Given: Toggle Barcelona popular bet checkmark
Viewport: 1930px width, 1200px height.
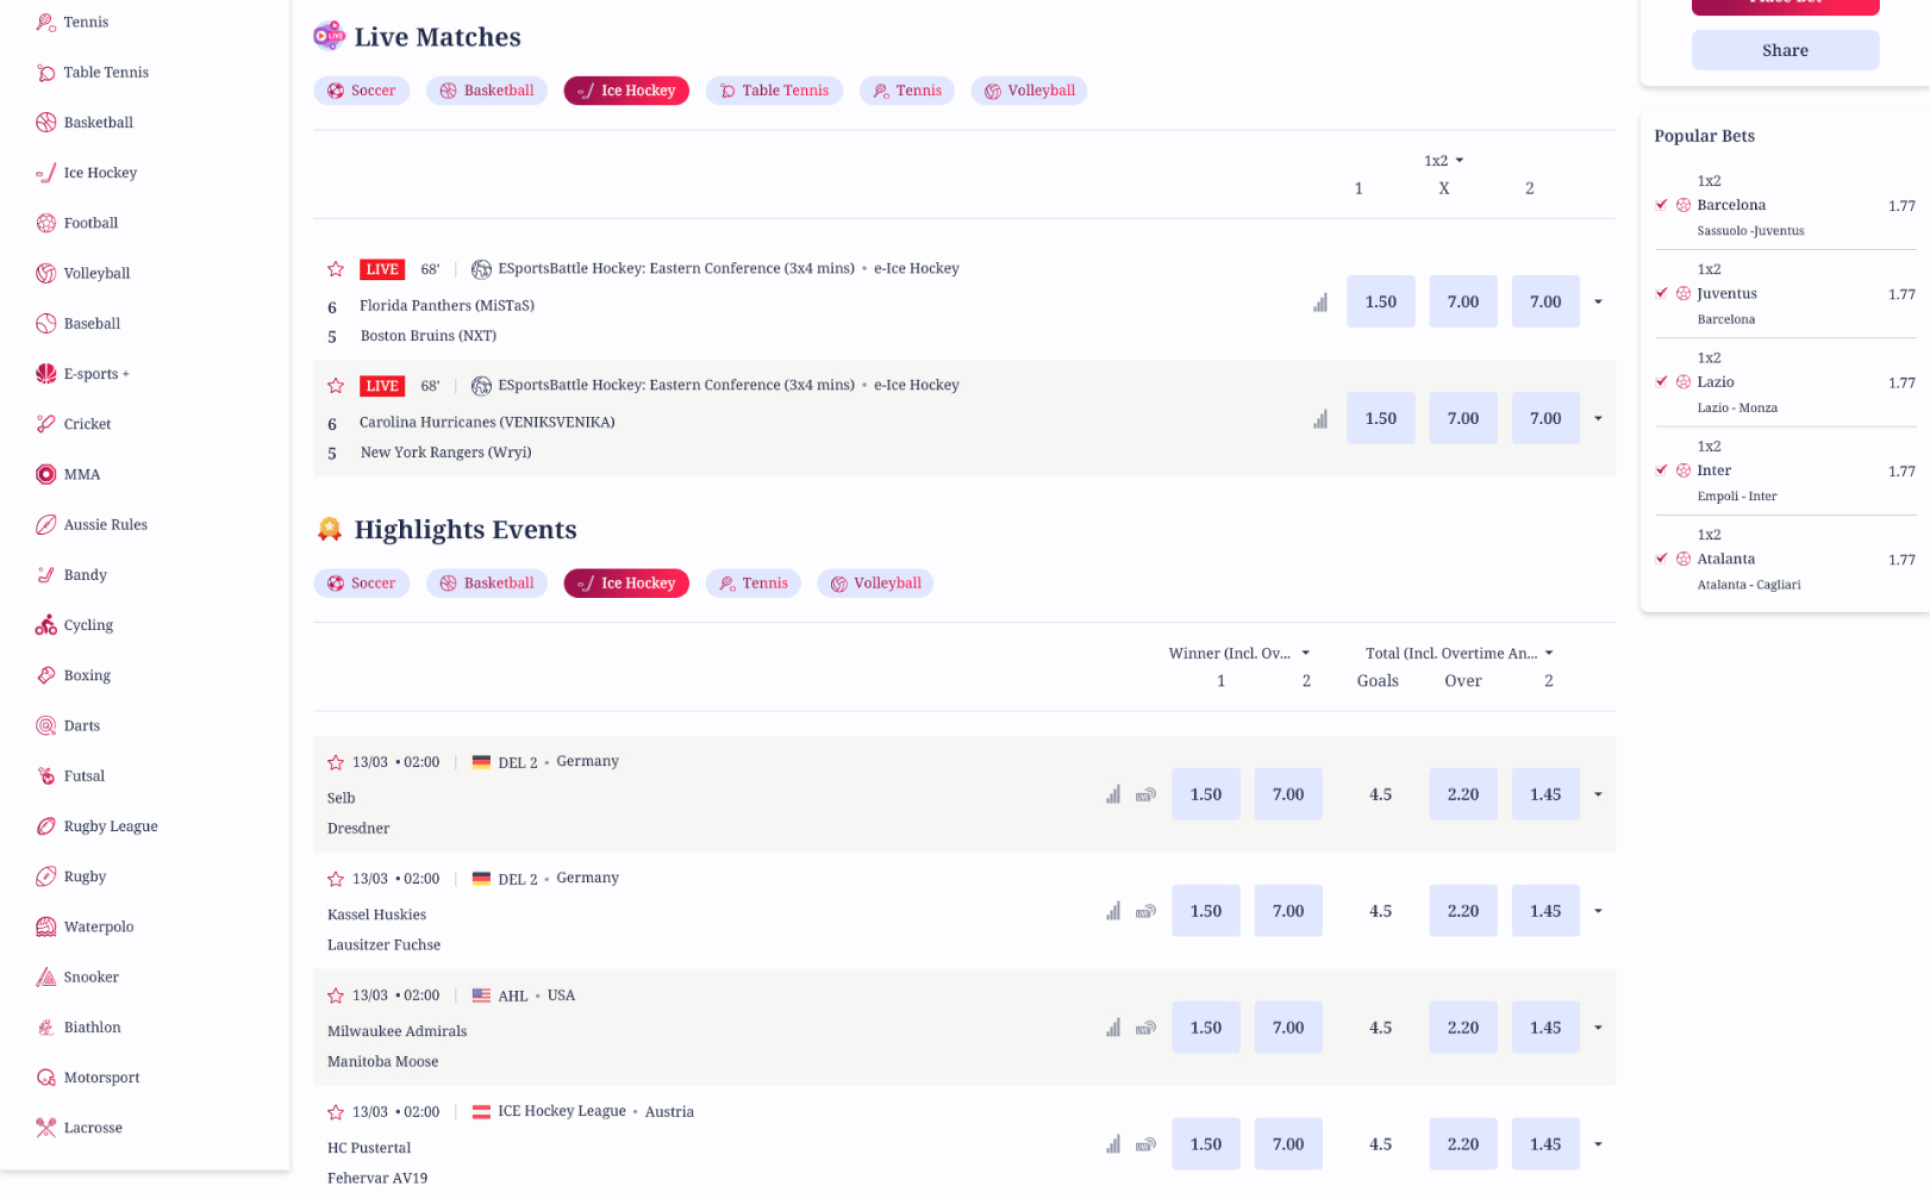Looking at the screenshot, I should [x=1661, y=205].
